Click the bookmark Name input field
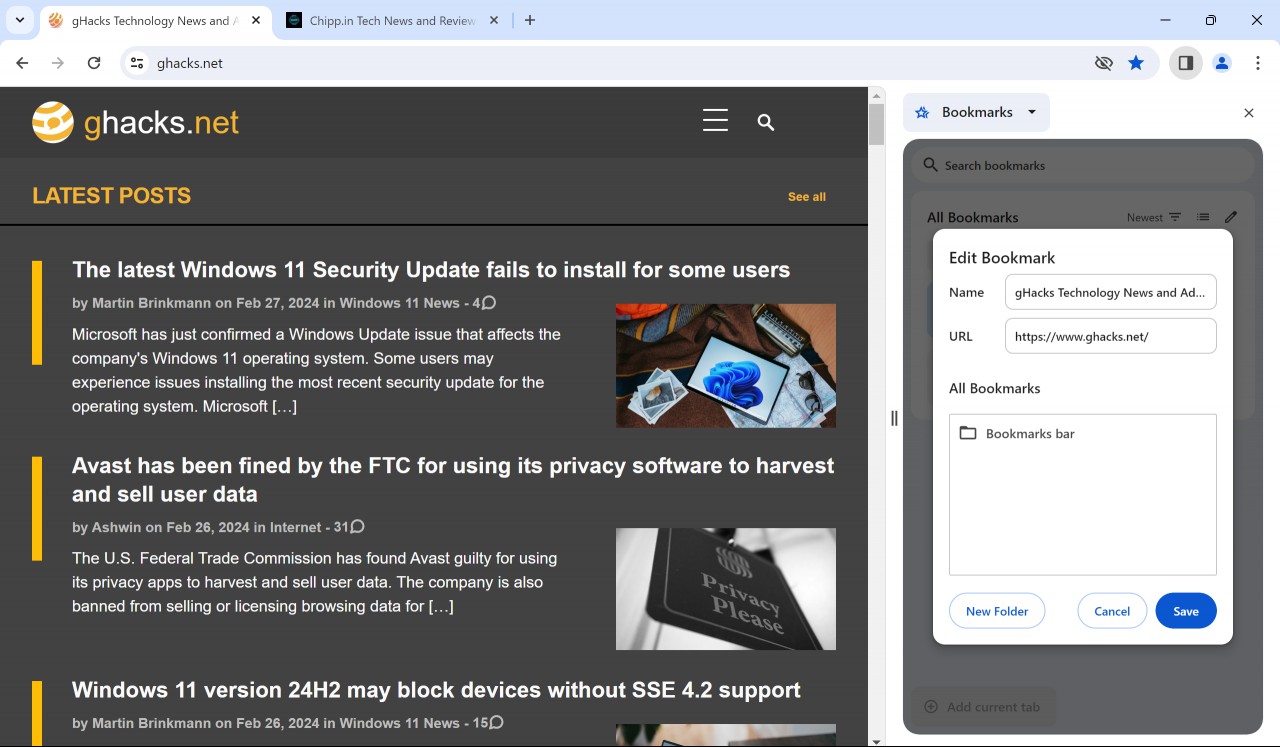 pyautogui.click(x=1110, y=293)
